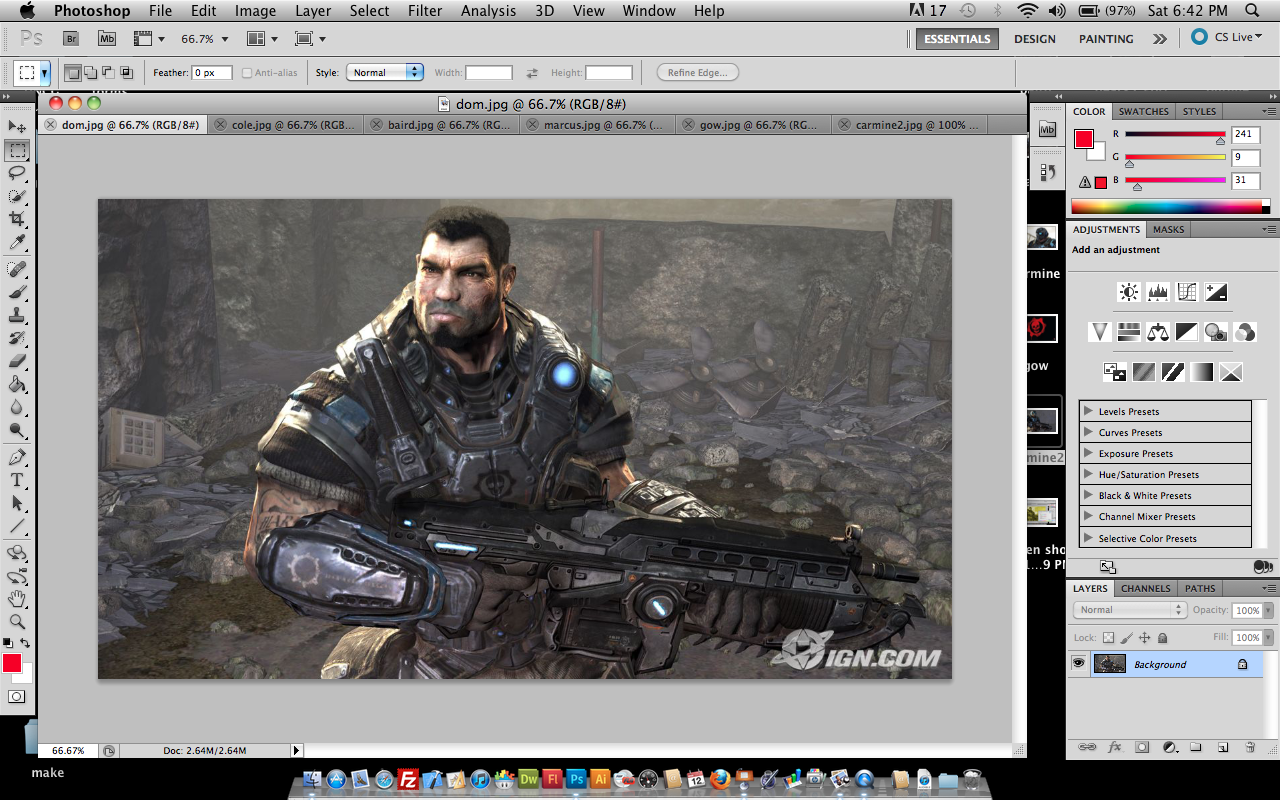Switch to Design workspace
The image size is (1280, 800).
(1035, 39)
